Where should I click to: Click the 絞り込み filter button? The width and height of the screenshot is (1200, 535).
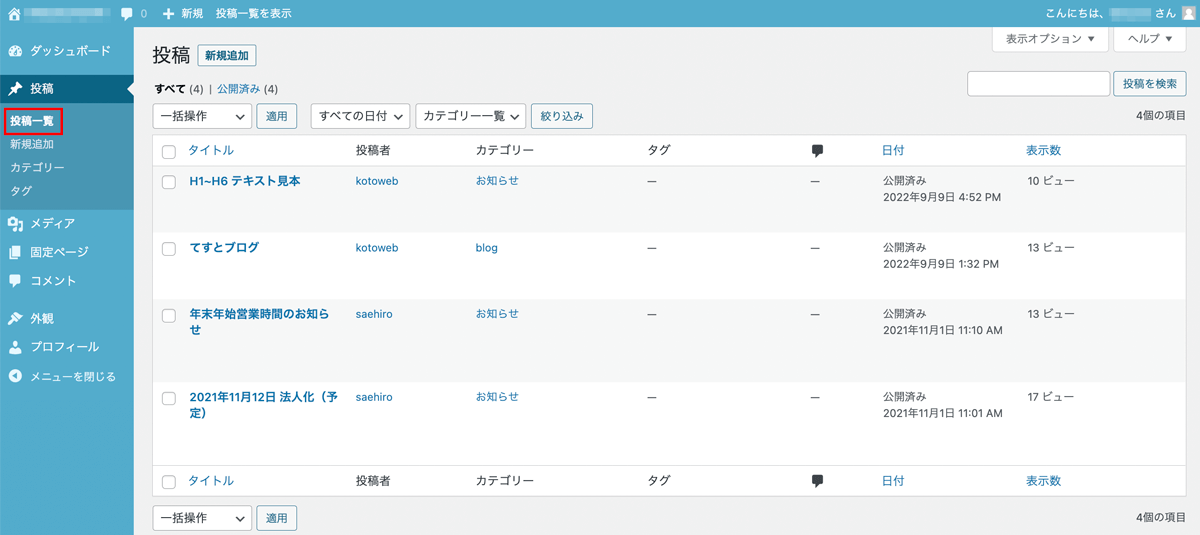[x=561, y=117]
